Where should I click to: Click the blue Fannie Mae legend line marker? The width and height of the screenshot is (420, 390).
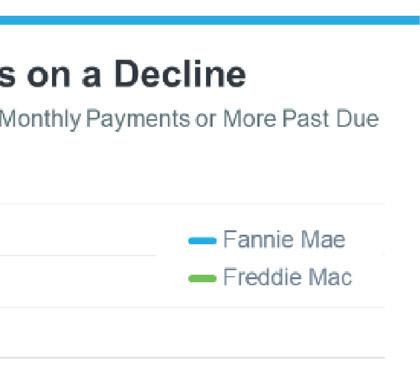click(202, 241)
